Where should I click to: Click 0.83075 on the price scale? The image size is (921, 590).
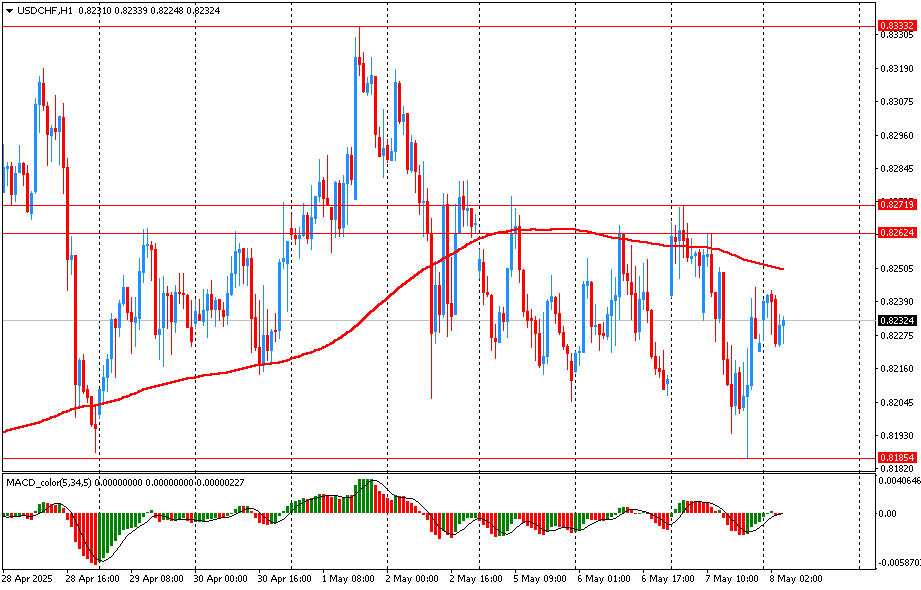pos(896,101)
